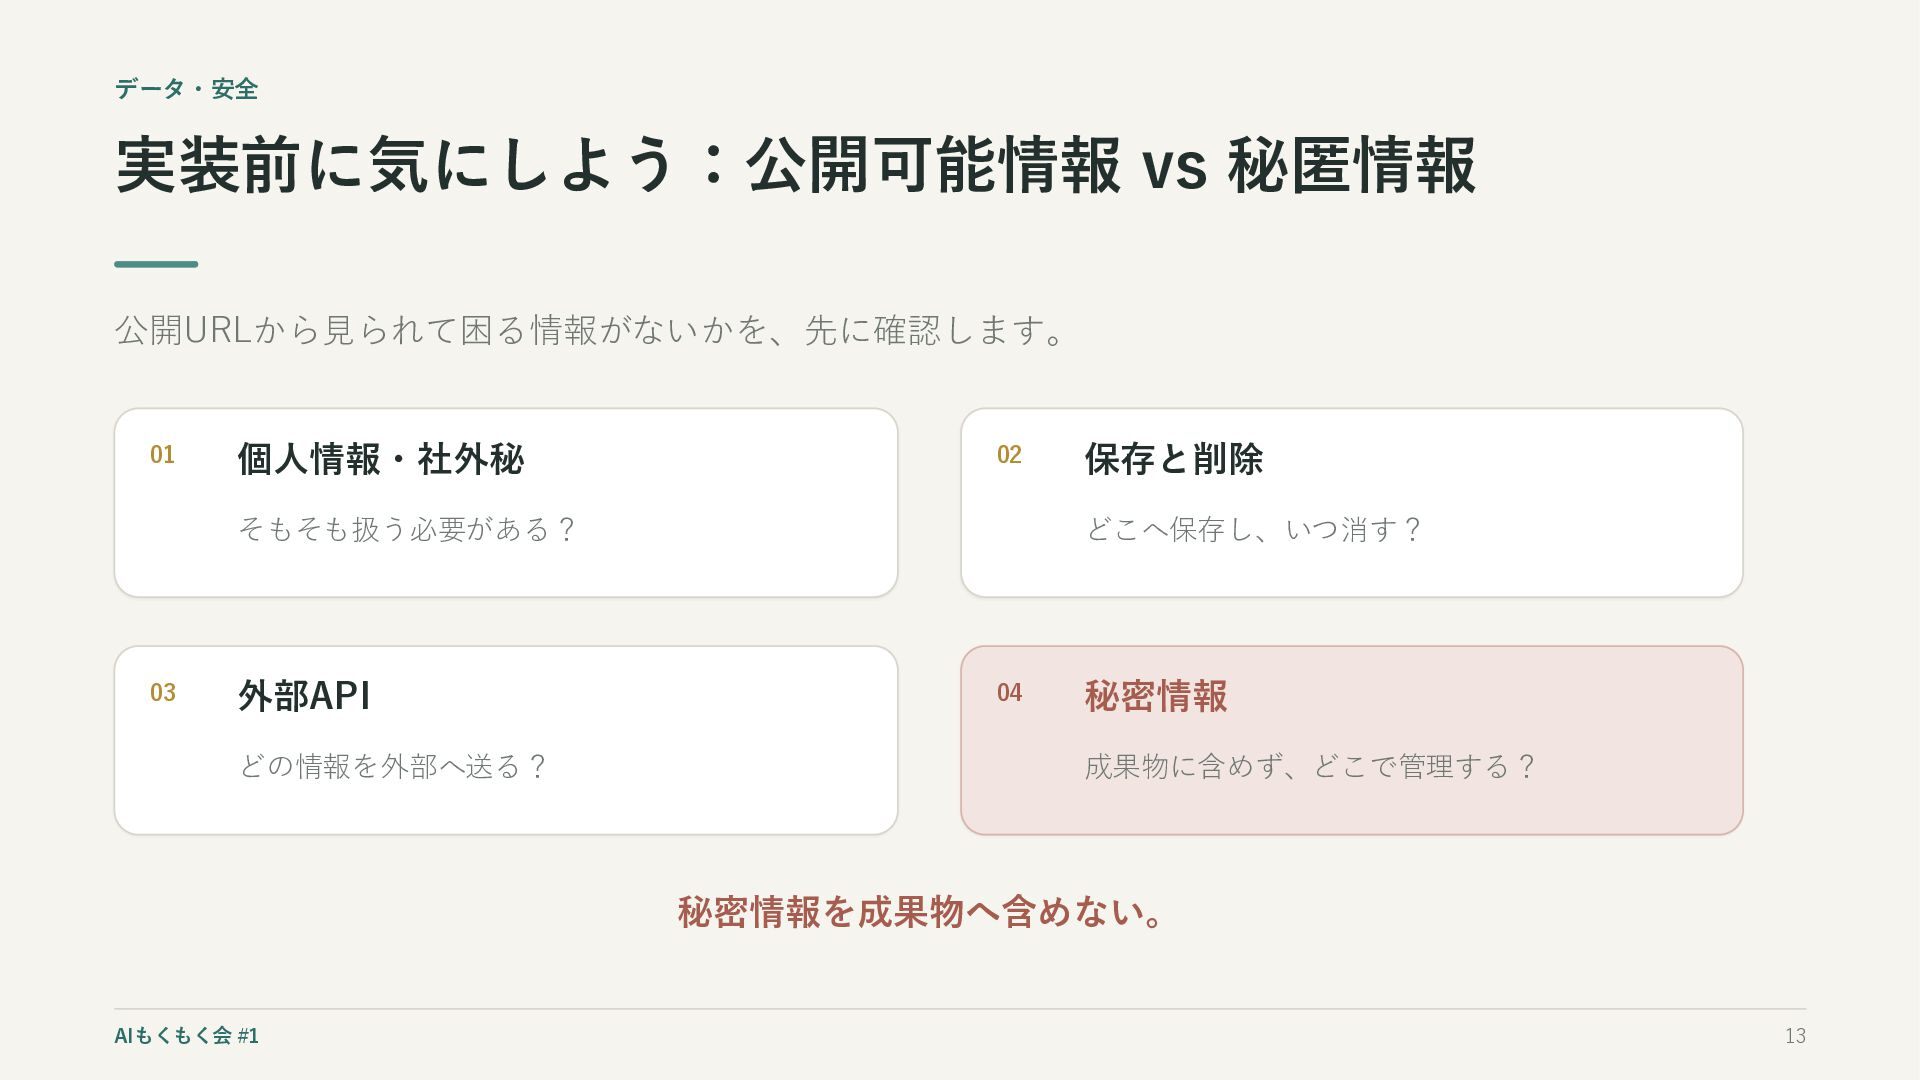
Task: Click the text 成果物に含めず、どこで管理する？
Action: tap(1311, 766)
